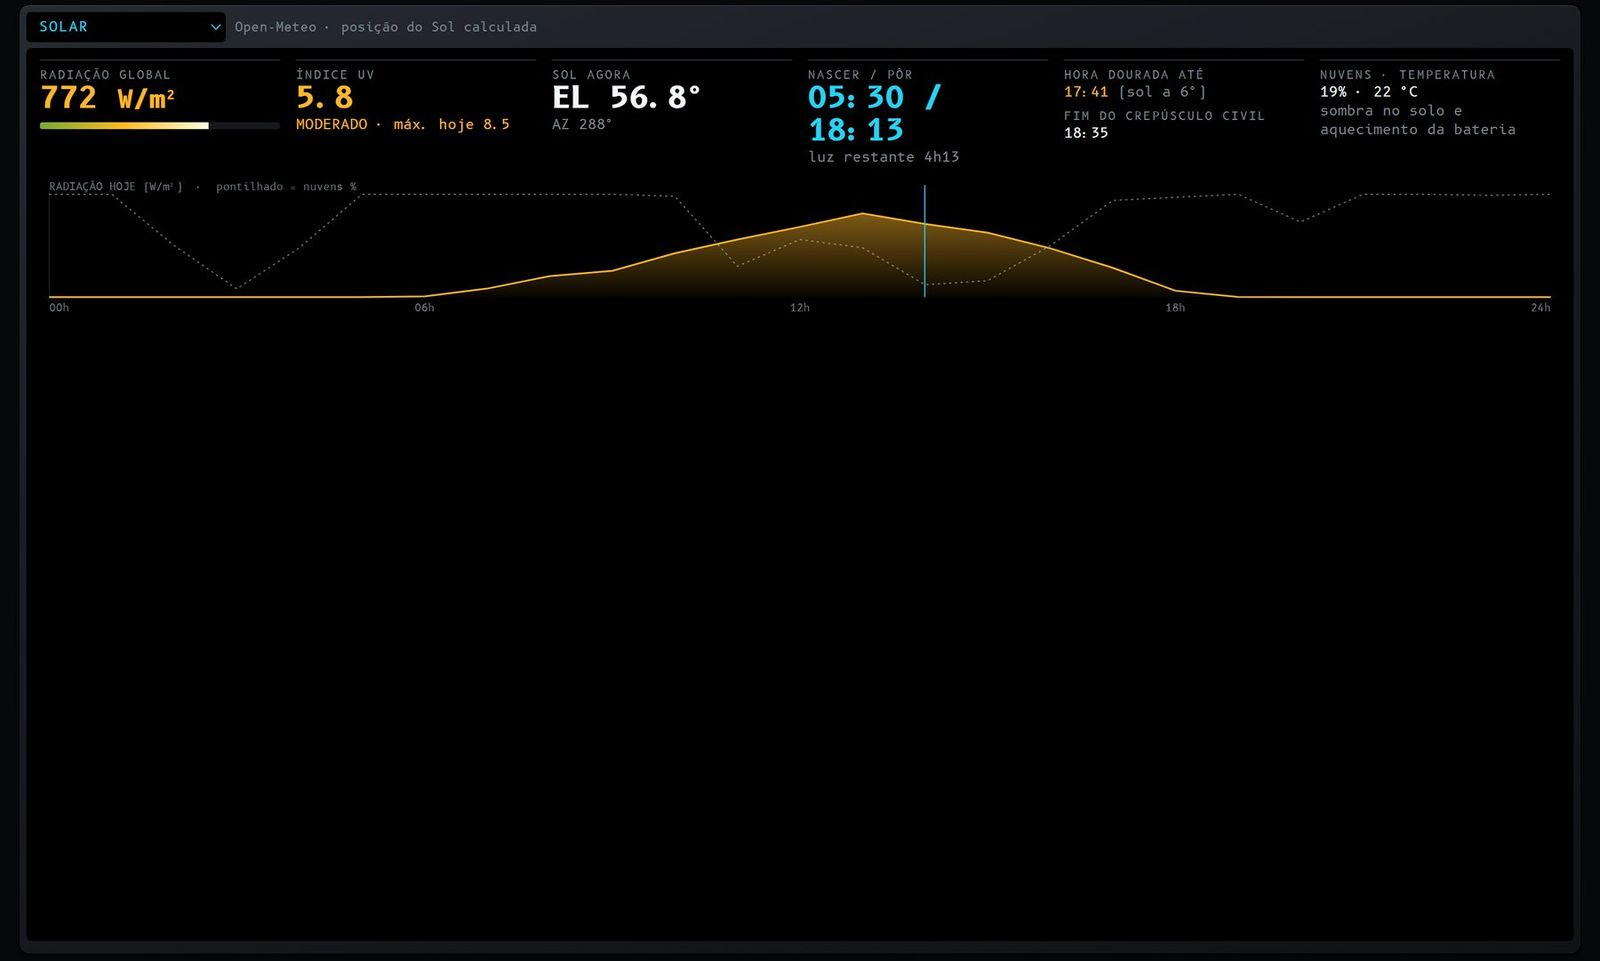Click the sunset time 18:13
Image resolution: width=1600 pixels, height=961 pixels.
pyautogui.click(x=856, y=130)
